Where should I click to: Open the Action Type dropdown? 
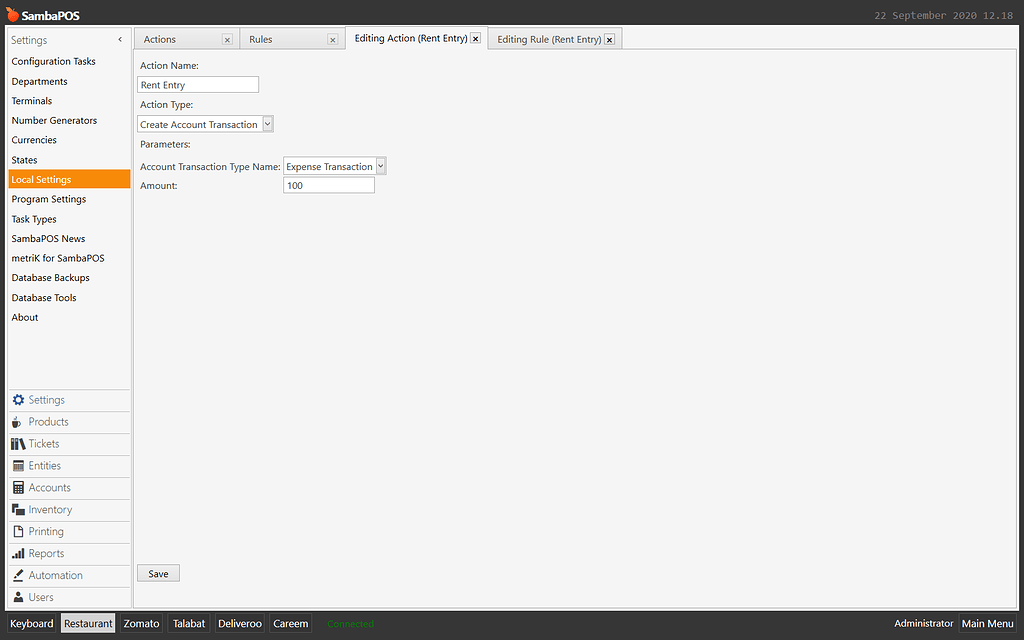[x=265, y=124]
